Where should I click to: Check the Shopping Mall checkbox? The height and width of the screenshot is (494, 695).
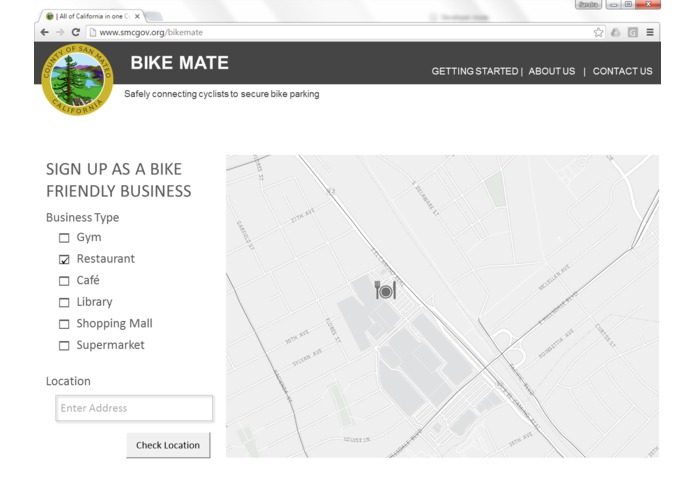click(x=64, y=324)
